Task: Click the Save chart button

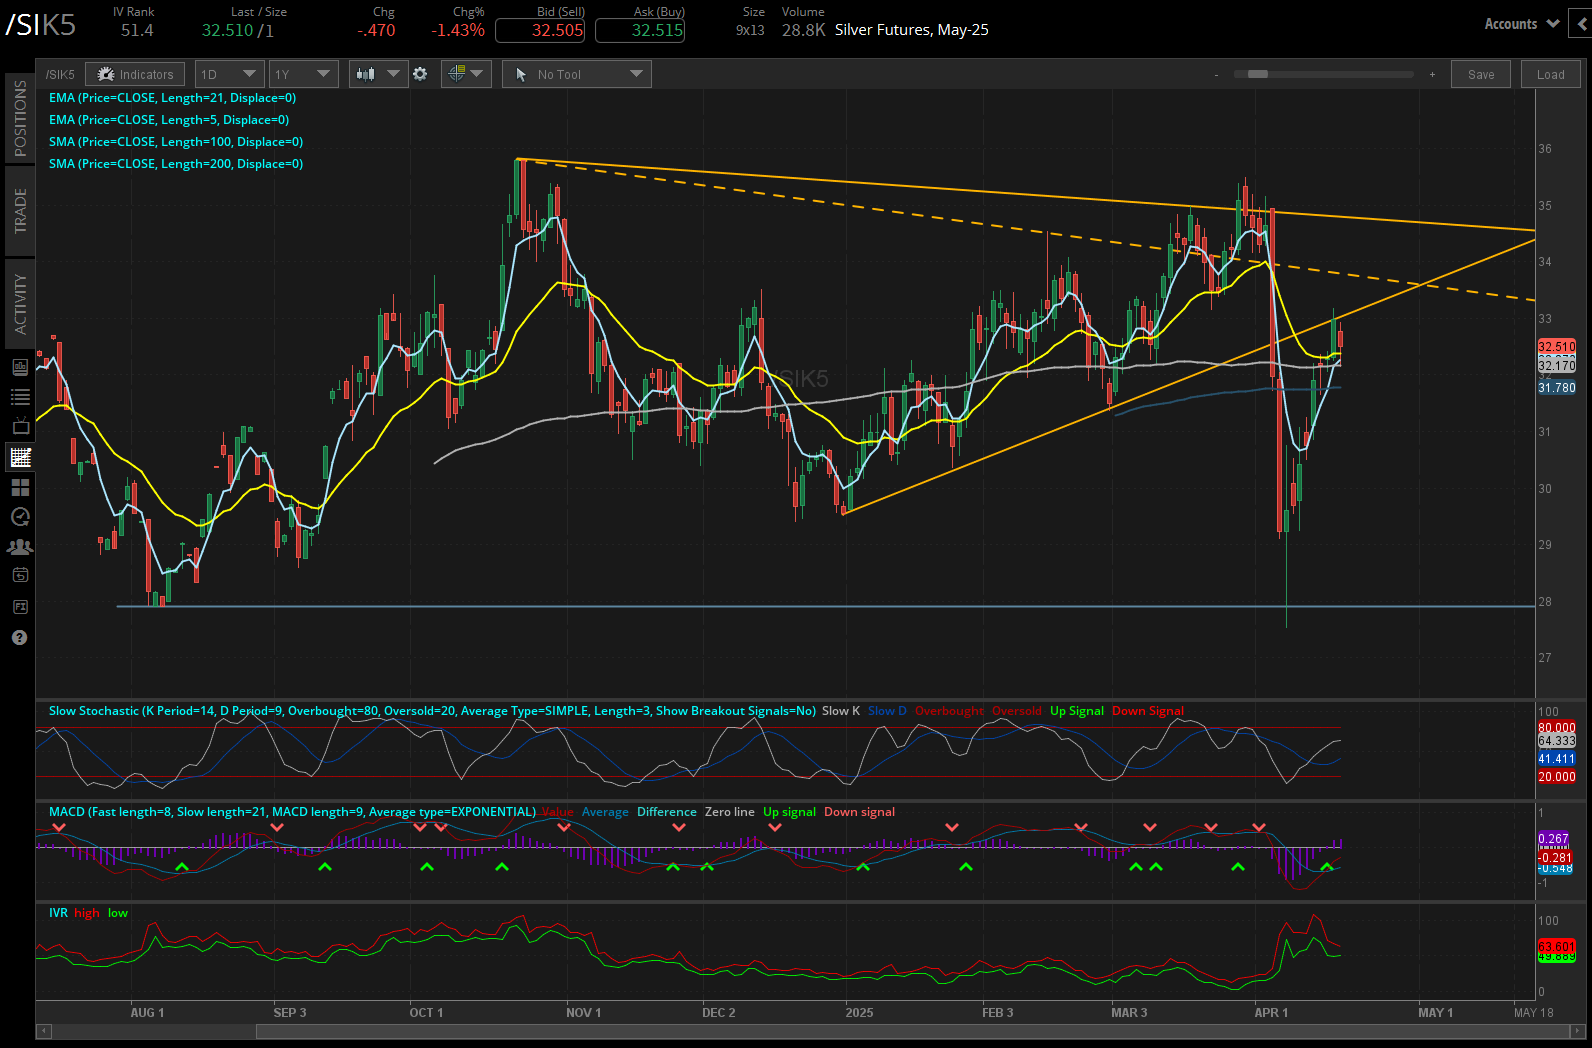Action: pos(1481,74)
